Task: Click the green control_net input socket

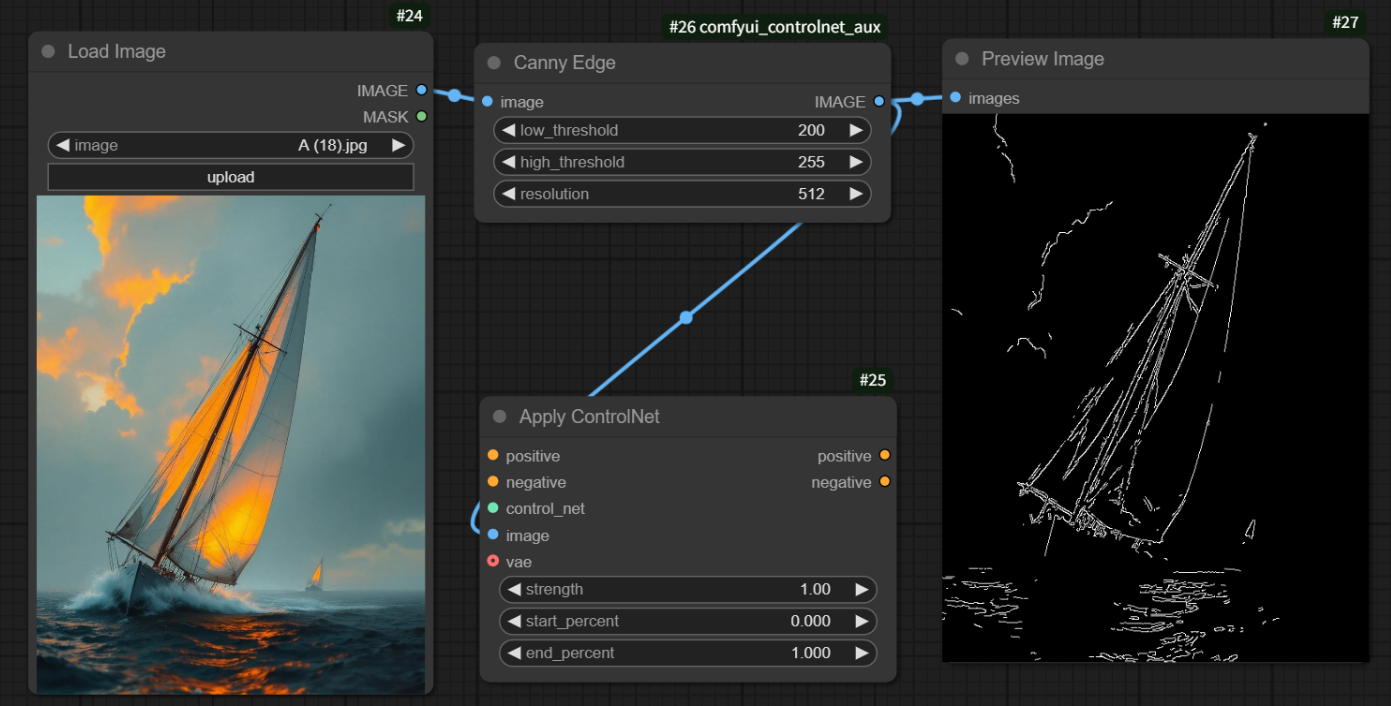Action: click(493, 508)
